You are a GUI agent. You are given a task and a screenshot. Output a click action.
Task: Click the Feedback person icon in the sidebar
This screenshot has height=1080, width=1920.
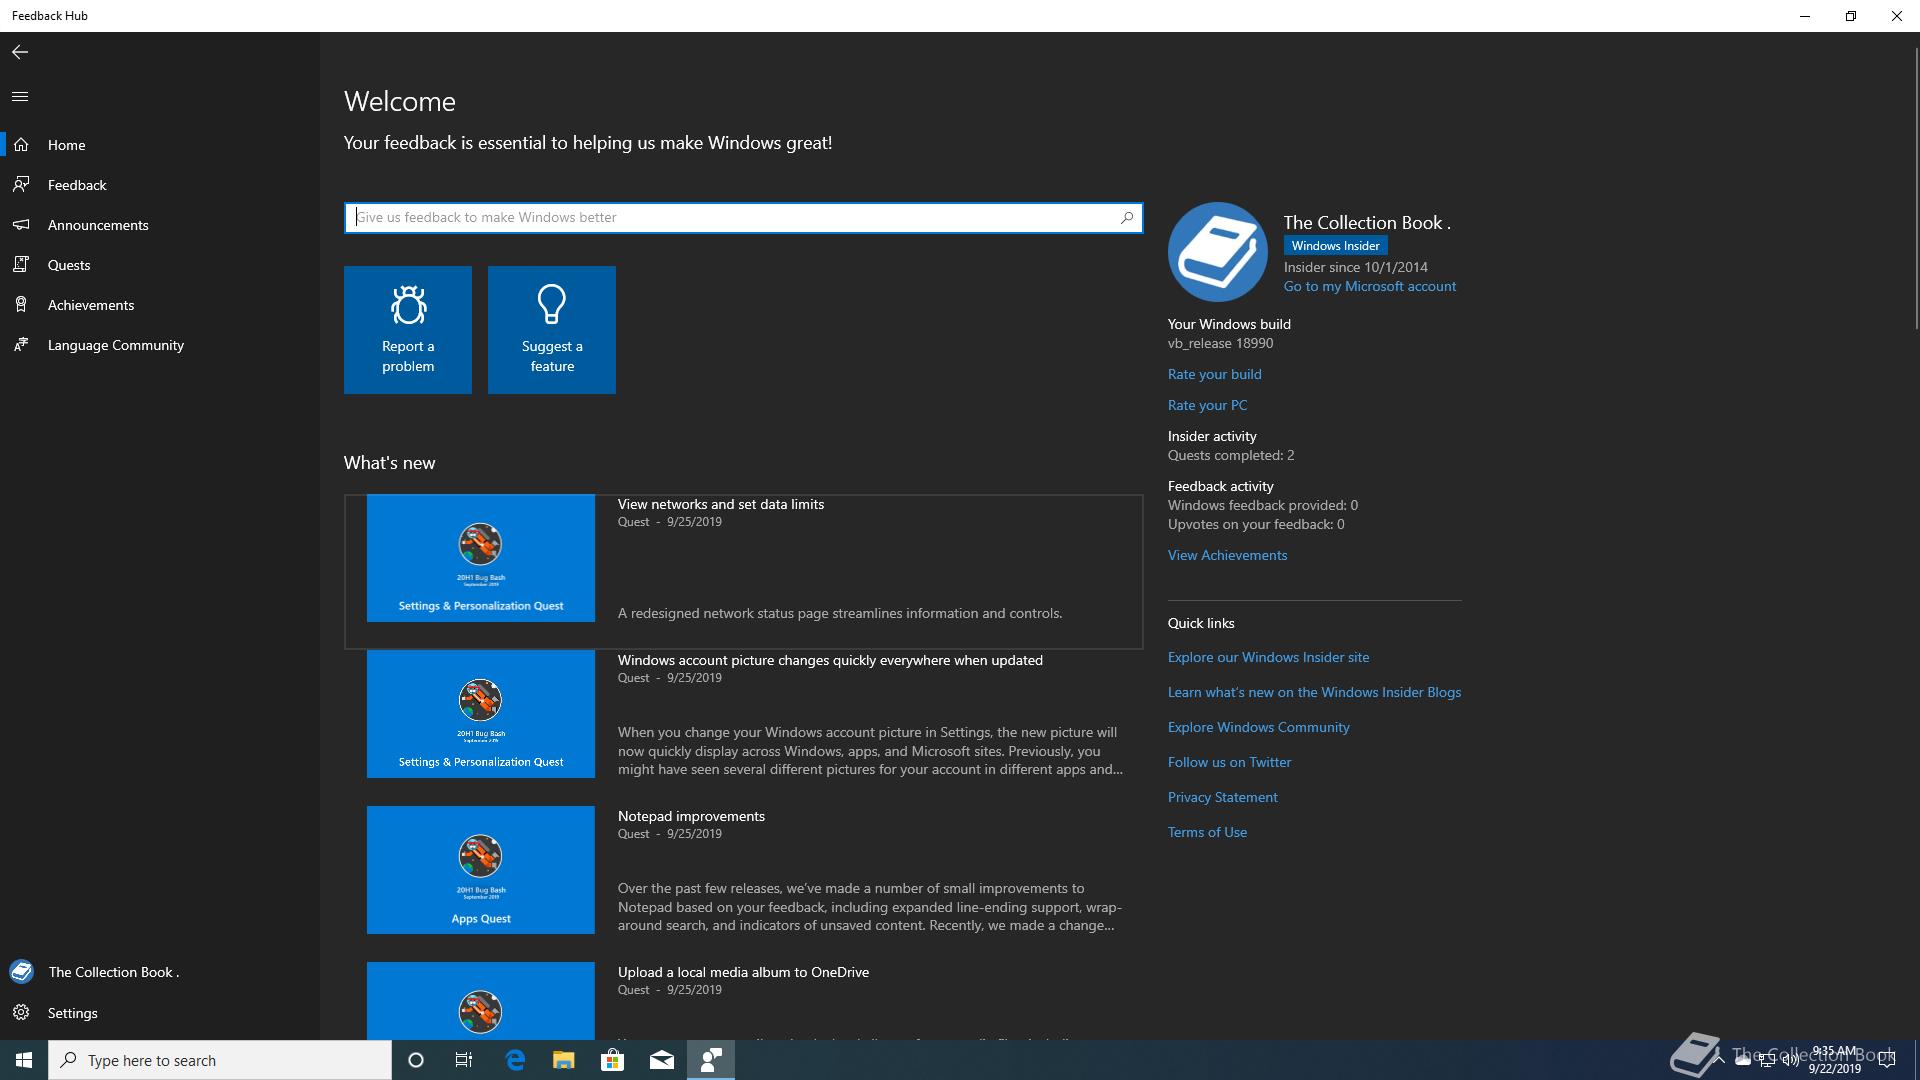tap(21, 185)
